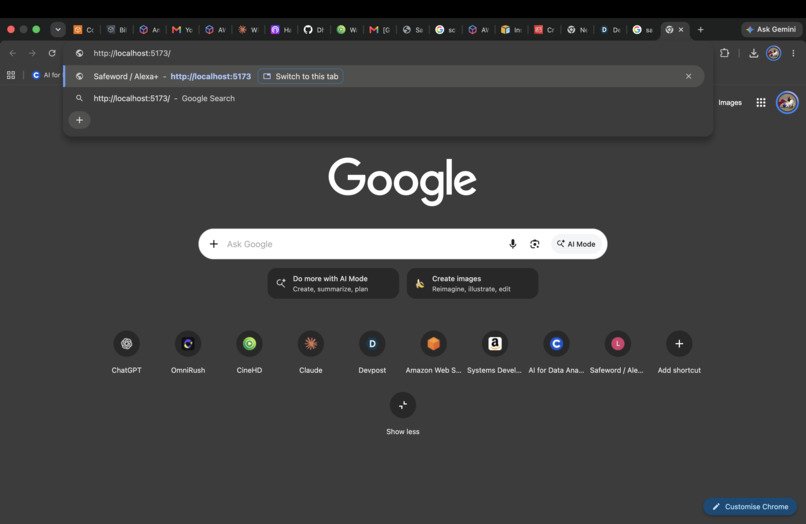Click Switch to this tab button
This screenshot has width=806, height=524.
[301, 76]
